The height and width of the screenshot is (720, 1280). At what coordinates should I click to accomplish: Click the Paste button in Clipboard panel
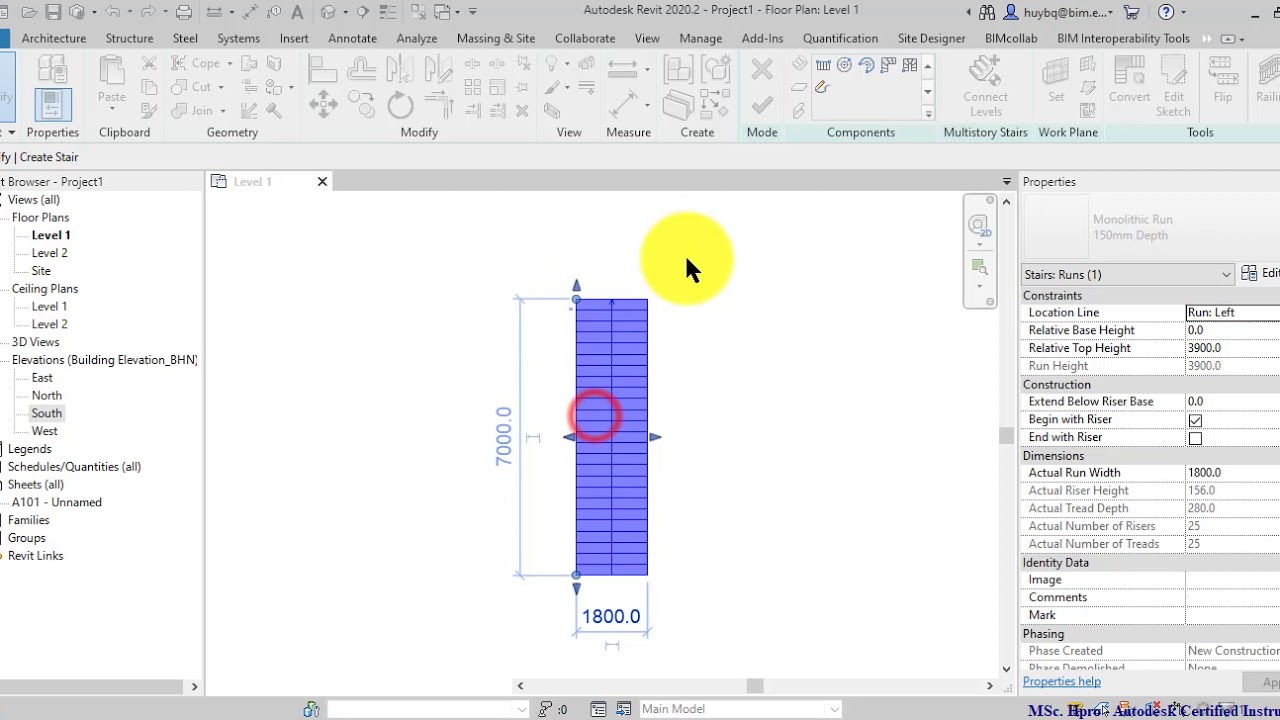[x=112, y=82]
